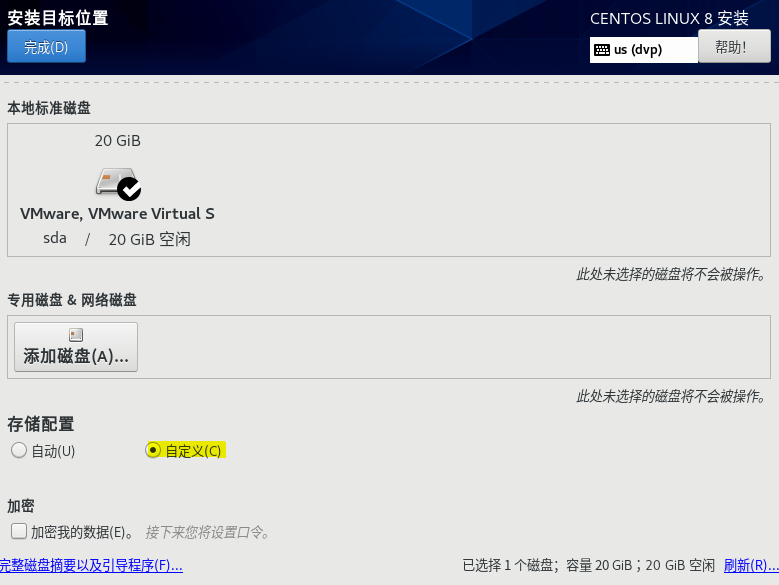The height and width of the screenshot is (585, 779).
Task: Click the 安装目标位置 page title
Action: pyautogui.click(x=58, y=18)
